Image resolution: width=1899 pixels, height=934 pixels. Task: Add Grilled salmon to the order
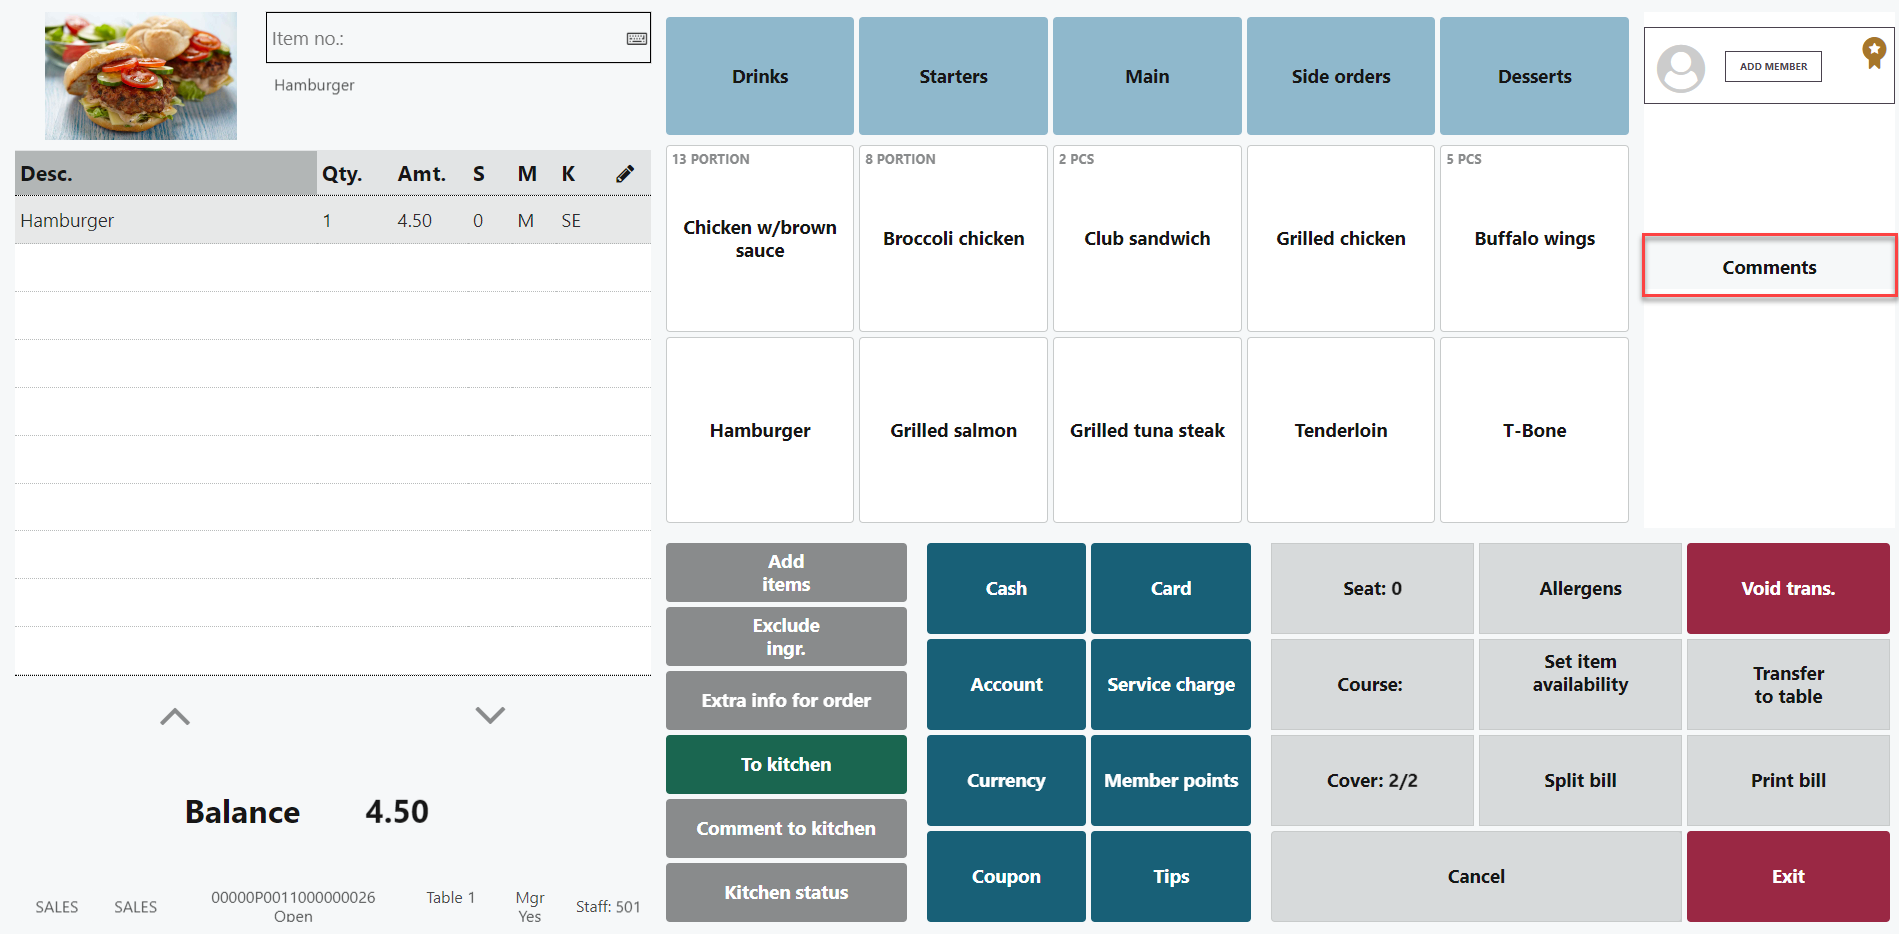click(x=953, y=430)
